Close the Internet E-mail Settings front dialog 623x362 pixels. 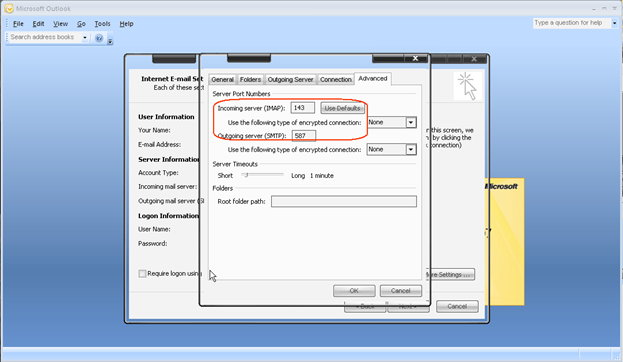(x=415, y=58)
